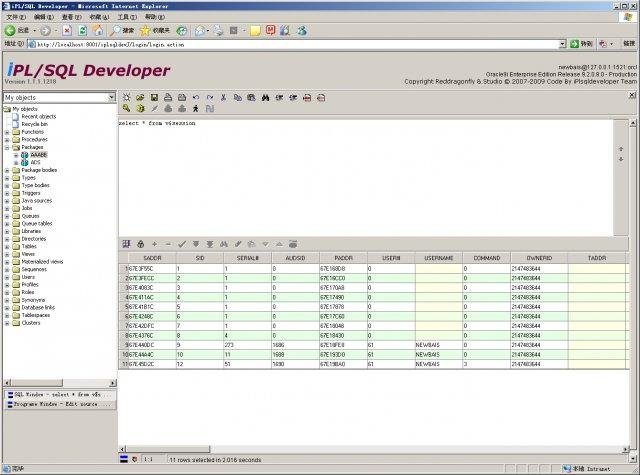Click the Internet Explorer Back button

17,31
